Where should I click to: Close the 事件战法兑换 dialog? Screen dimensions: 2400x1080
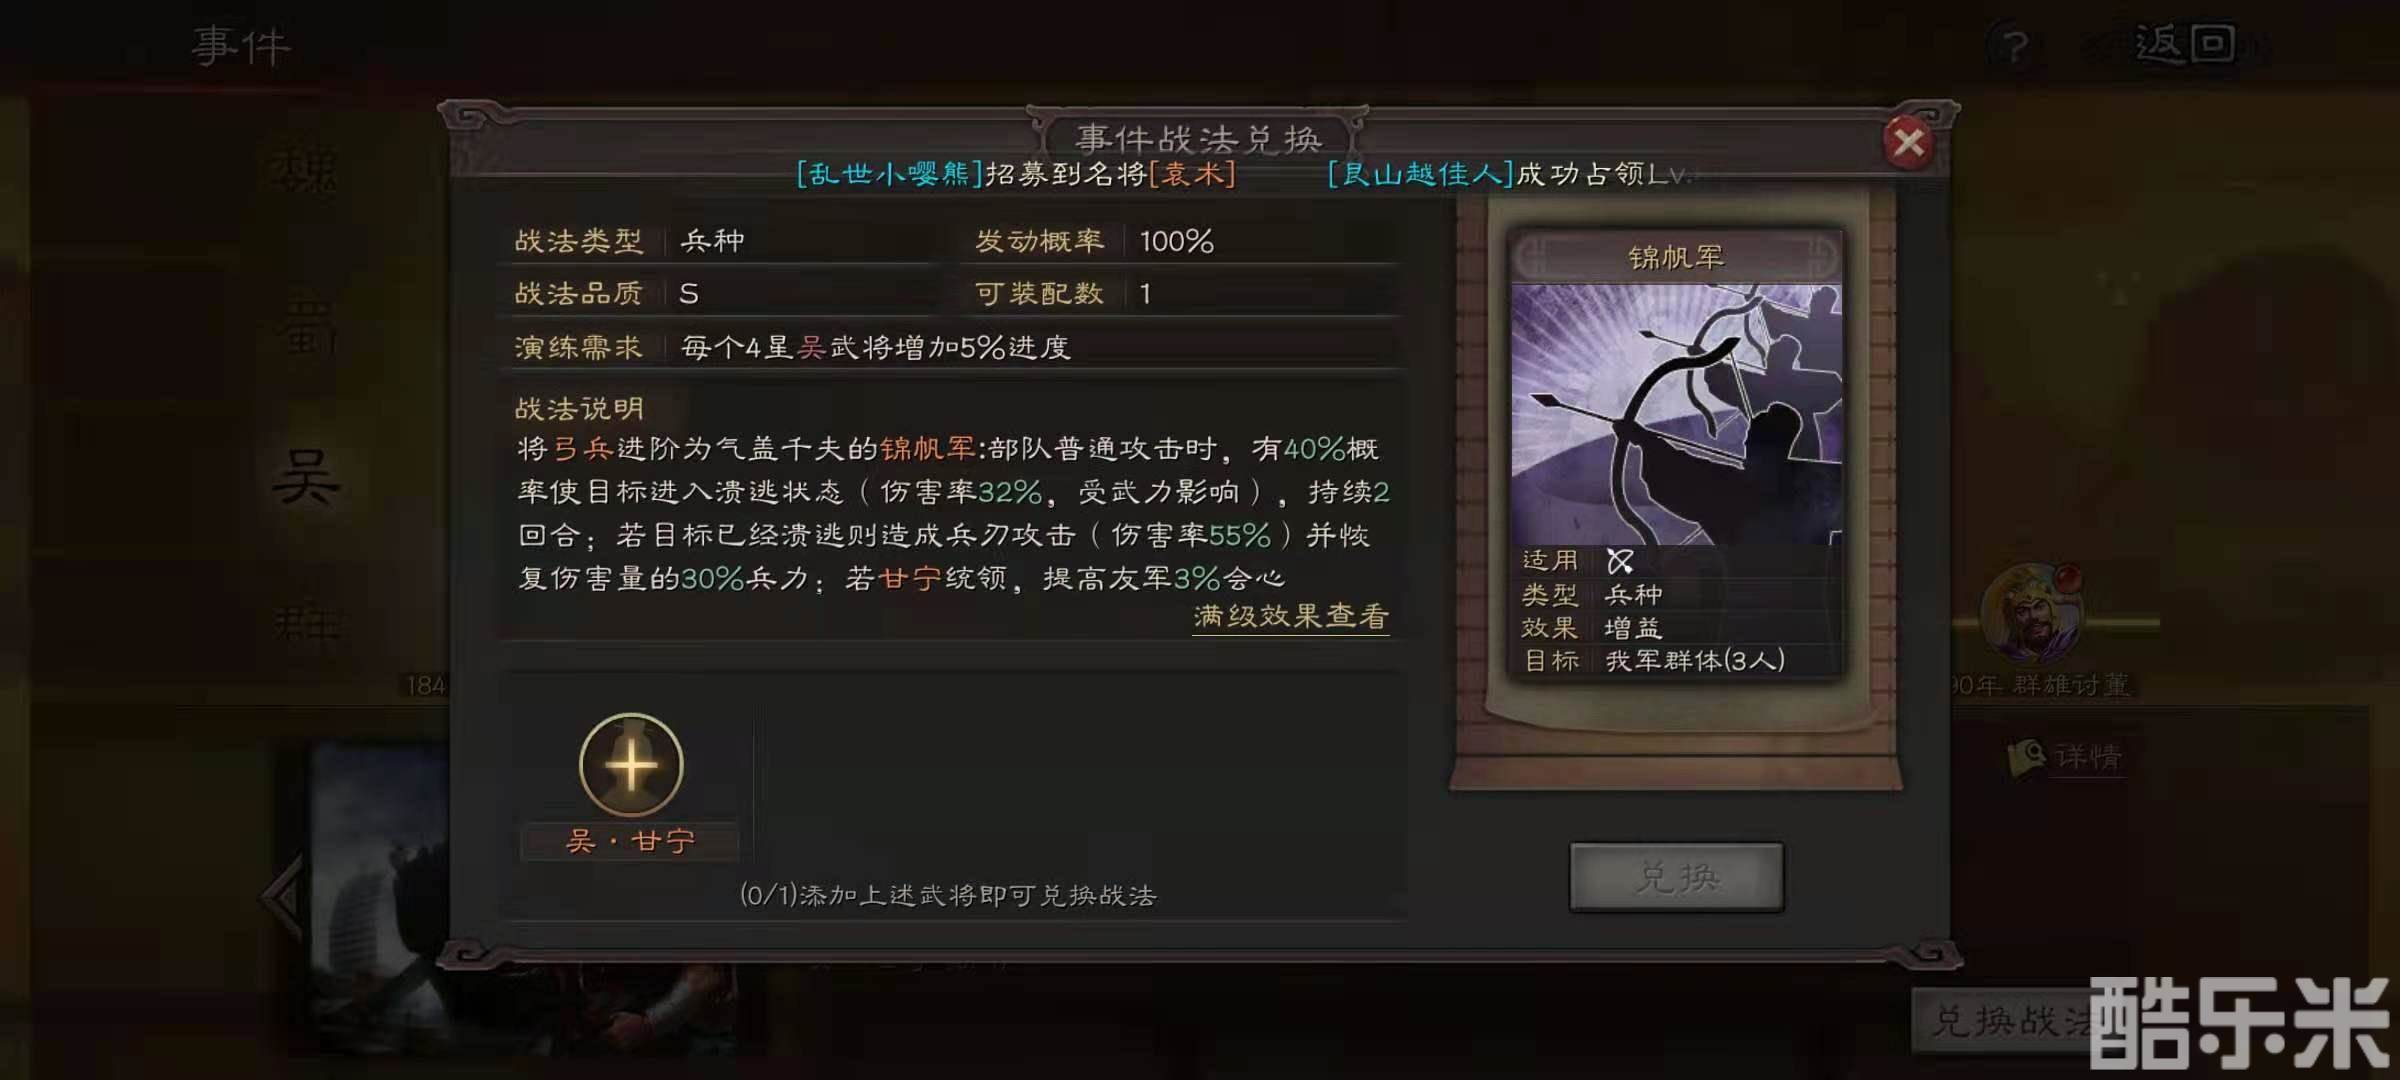[x=1908, y=143]
